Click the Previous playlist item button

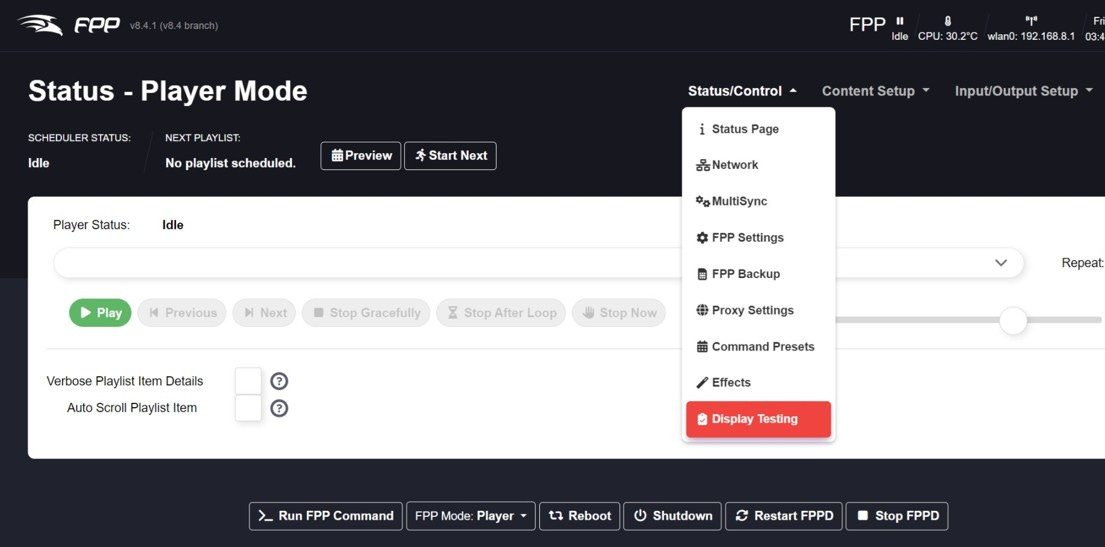(182, 313)
